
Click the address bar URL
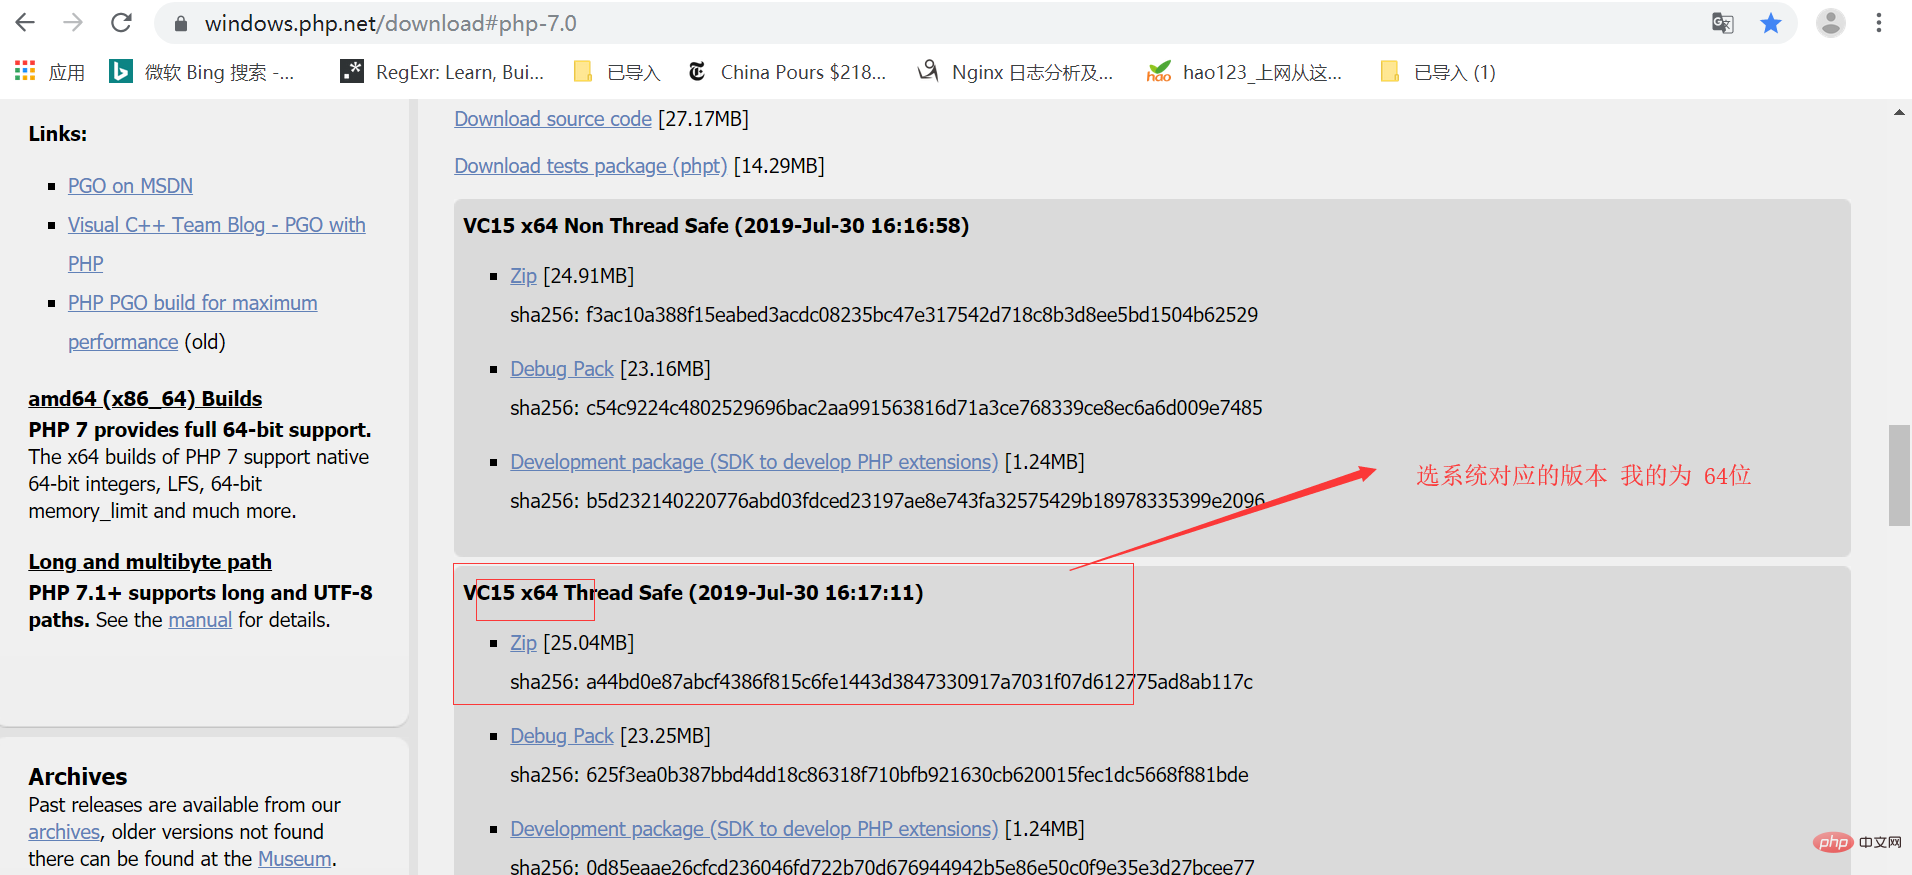(391, 23)
